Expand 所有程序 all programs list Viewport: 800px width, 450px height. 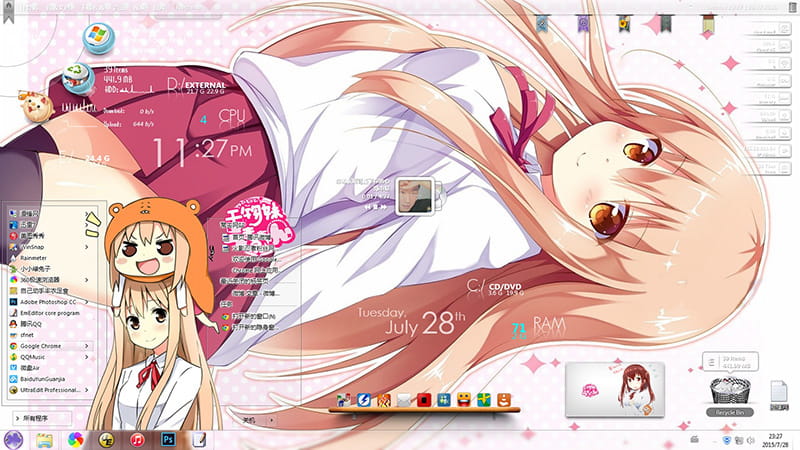[43, 418]
